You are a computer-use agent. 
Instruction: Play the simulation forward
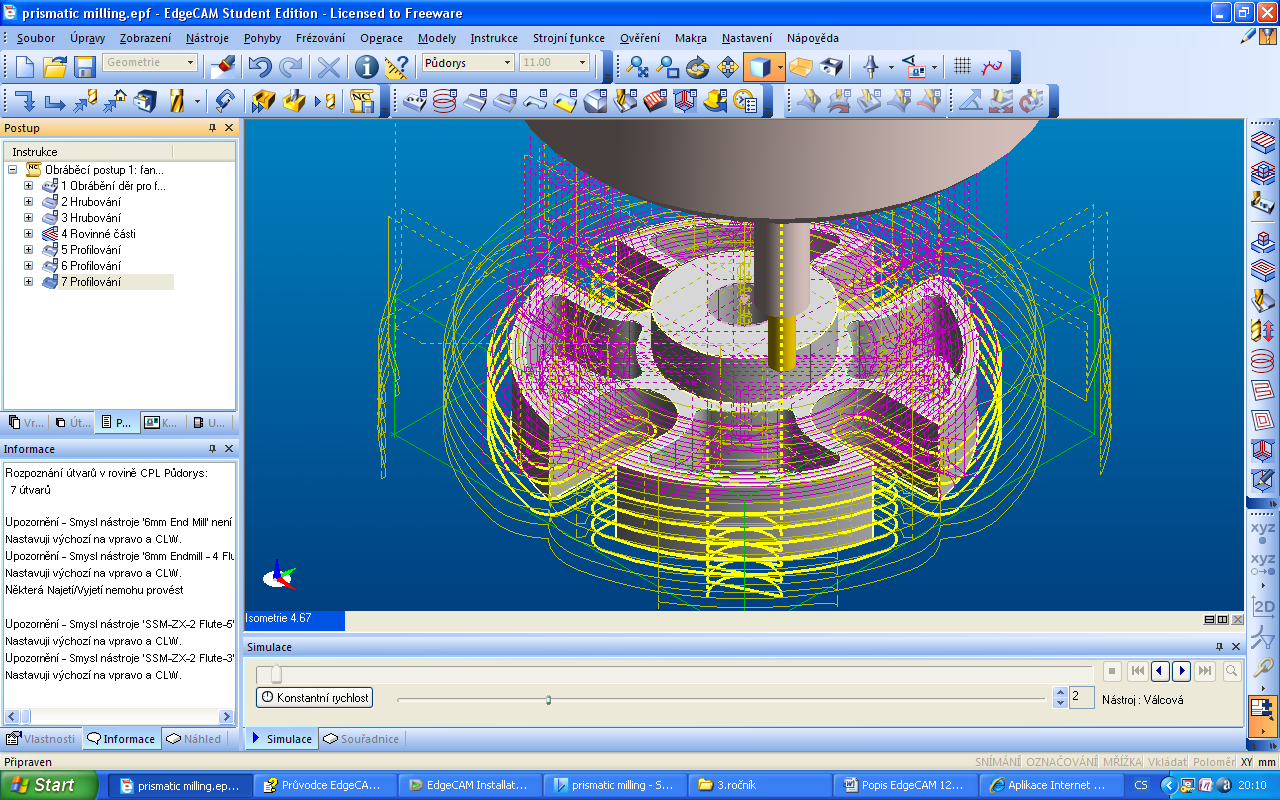tap(1181, 671)
